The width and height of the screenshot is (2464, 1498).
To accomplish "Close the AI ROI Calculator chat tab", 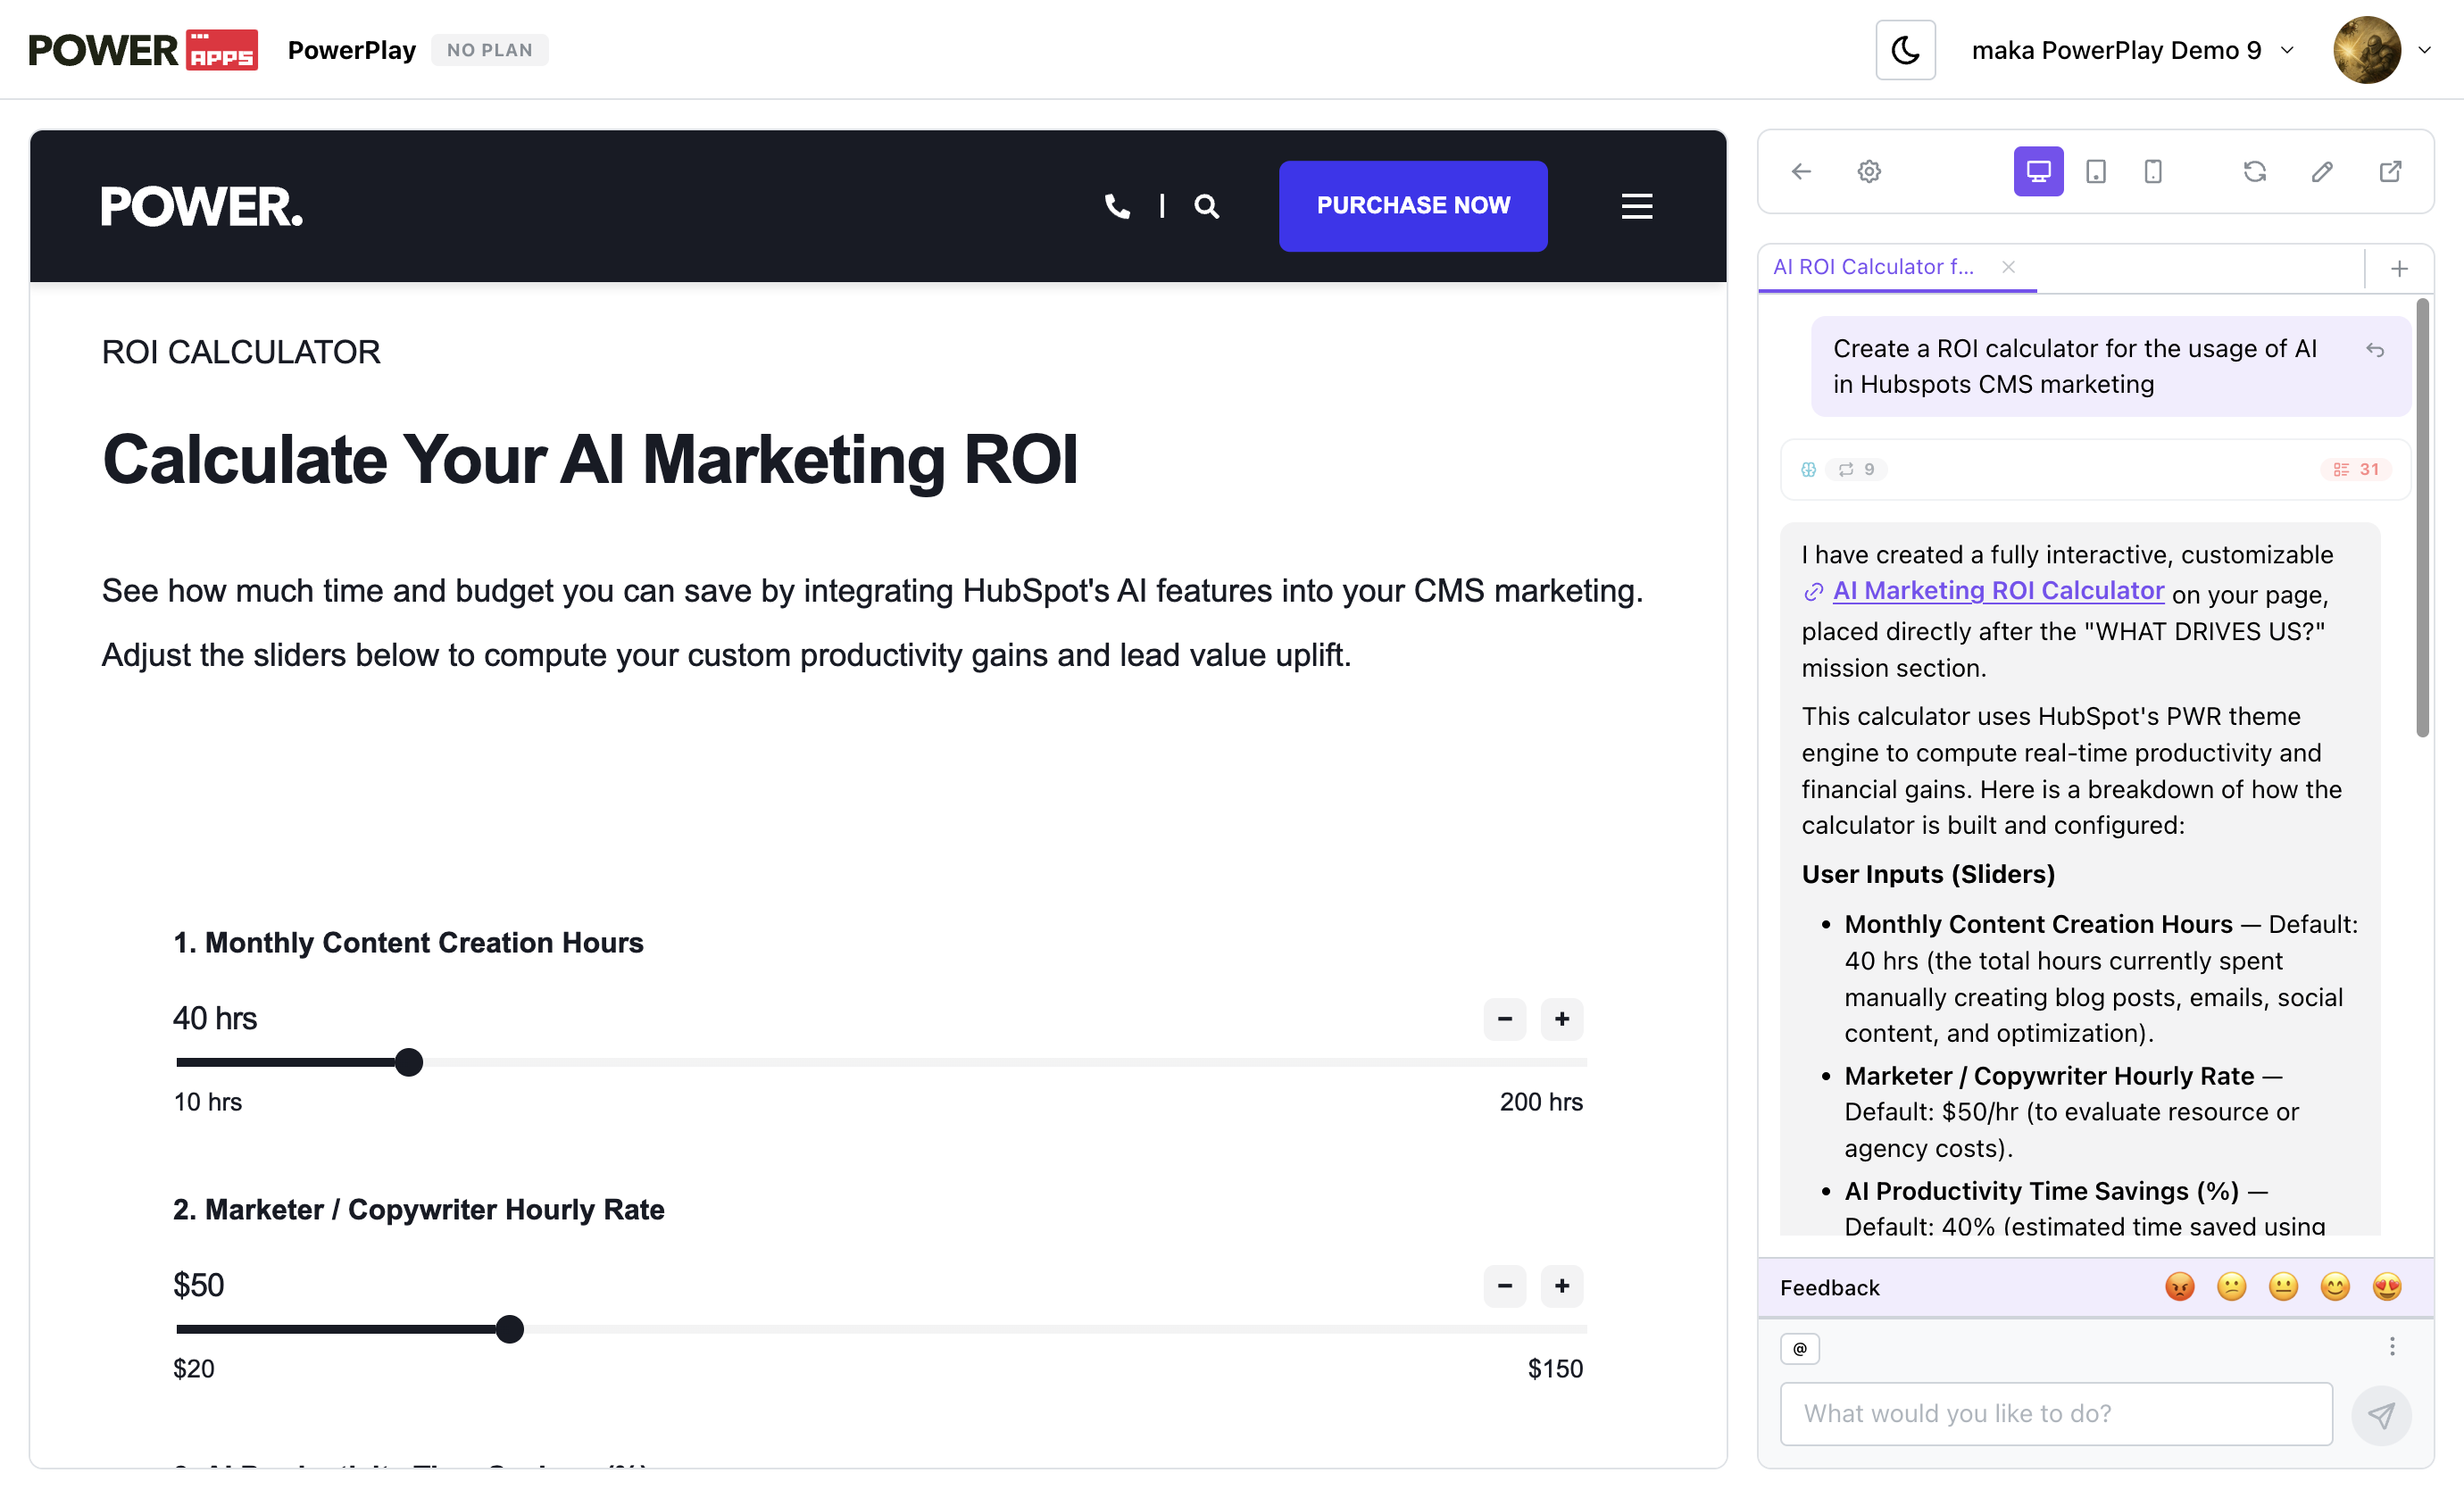I will coord(2008,267).
